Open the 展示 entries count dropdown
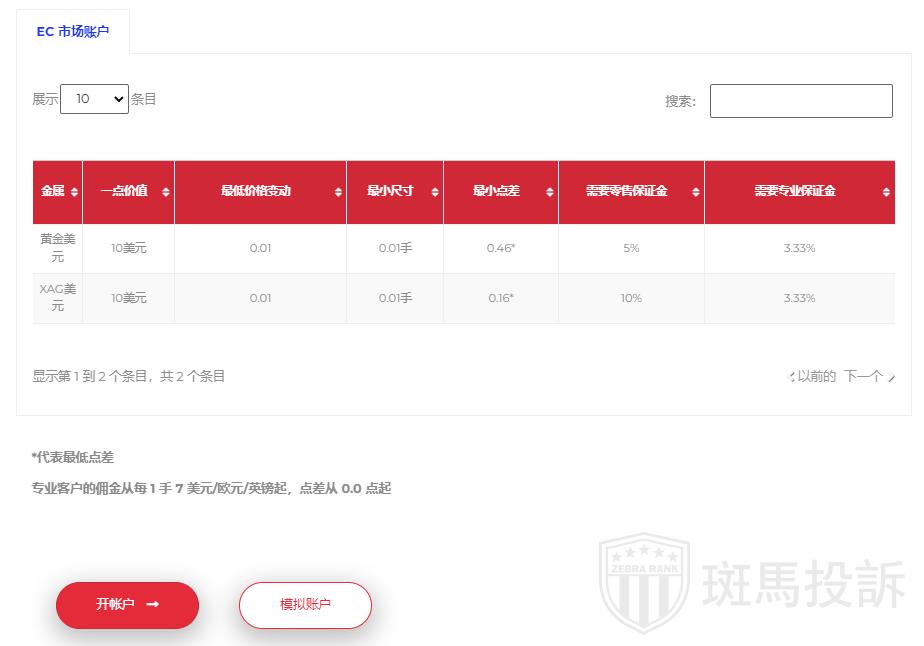This screenshot has width=924, height=646. click(x=94, y=99)
